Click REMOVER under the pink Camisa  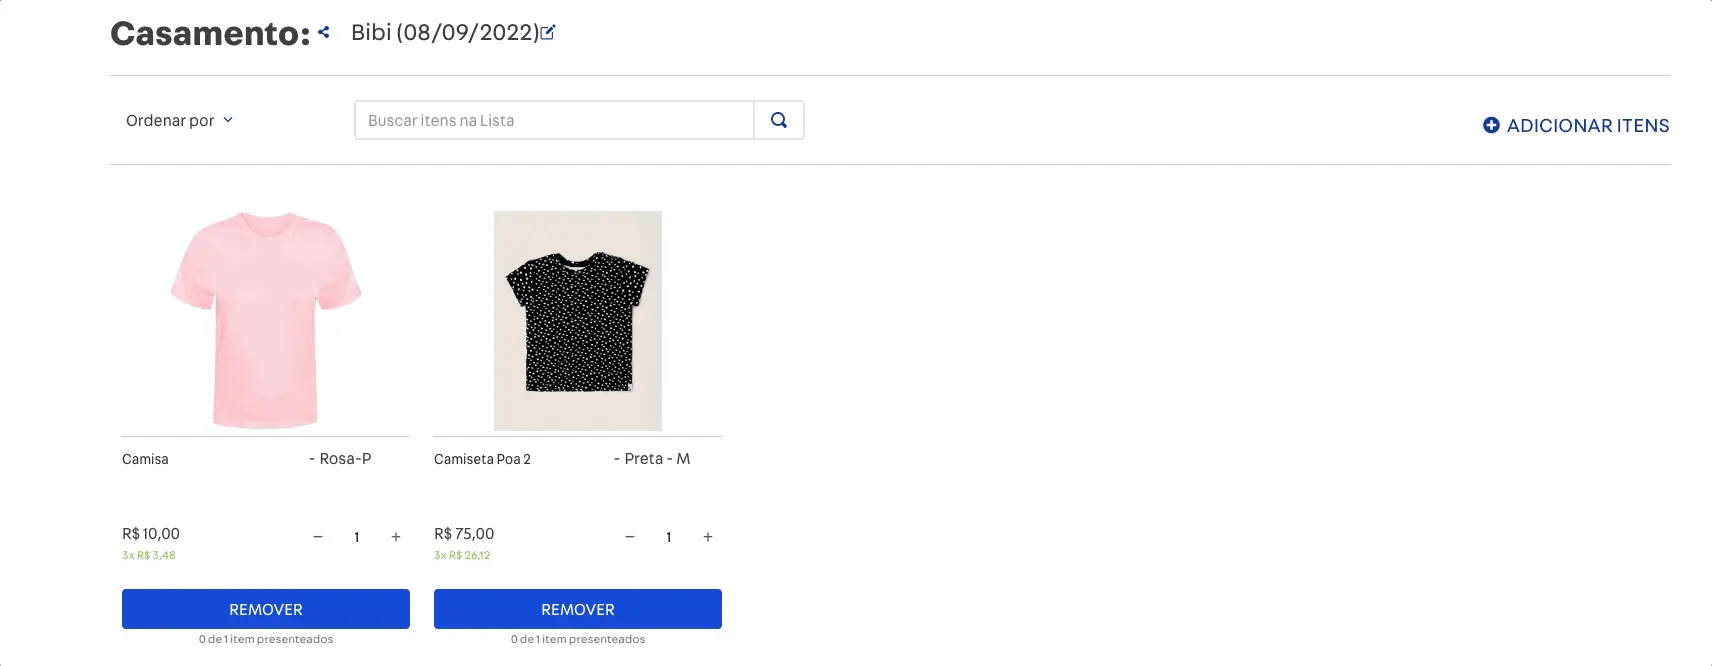pos(265,608)
